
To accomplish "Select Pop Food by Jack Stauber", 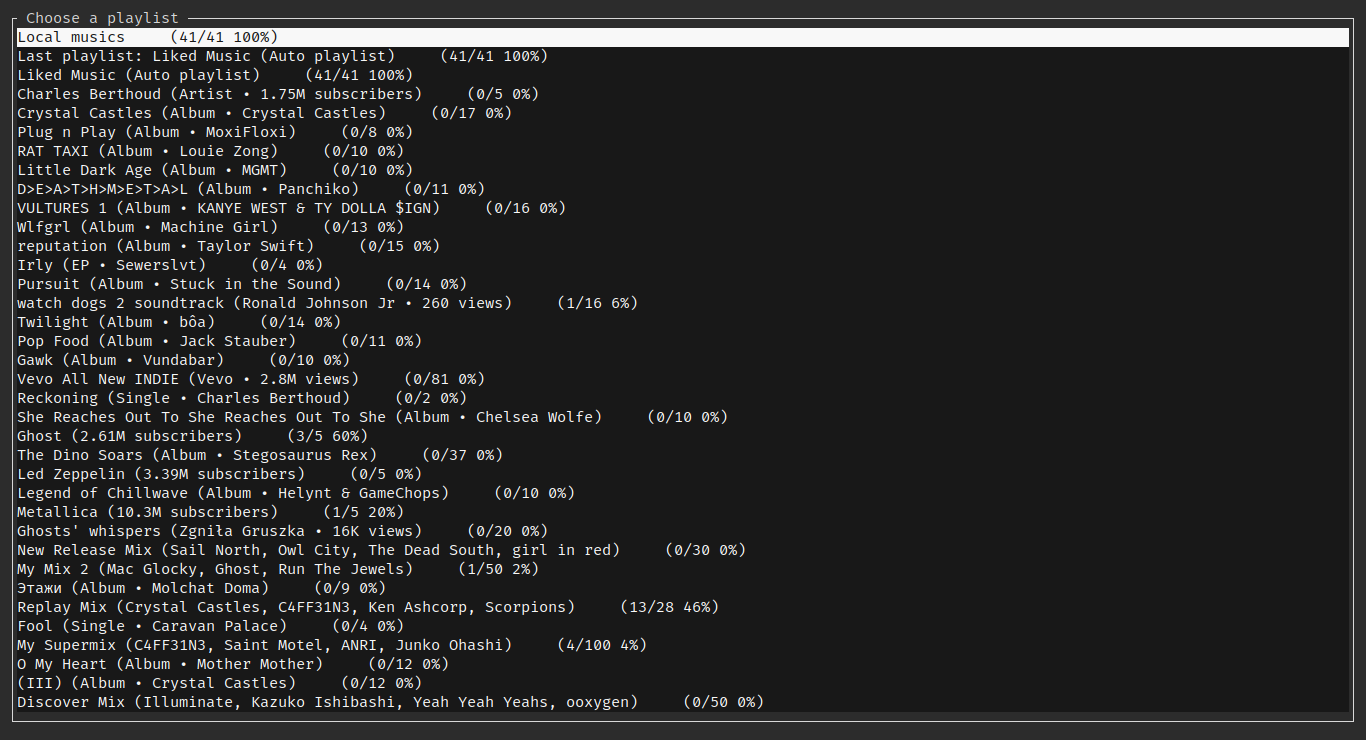I will 683,341.
